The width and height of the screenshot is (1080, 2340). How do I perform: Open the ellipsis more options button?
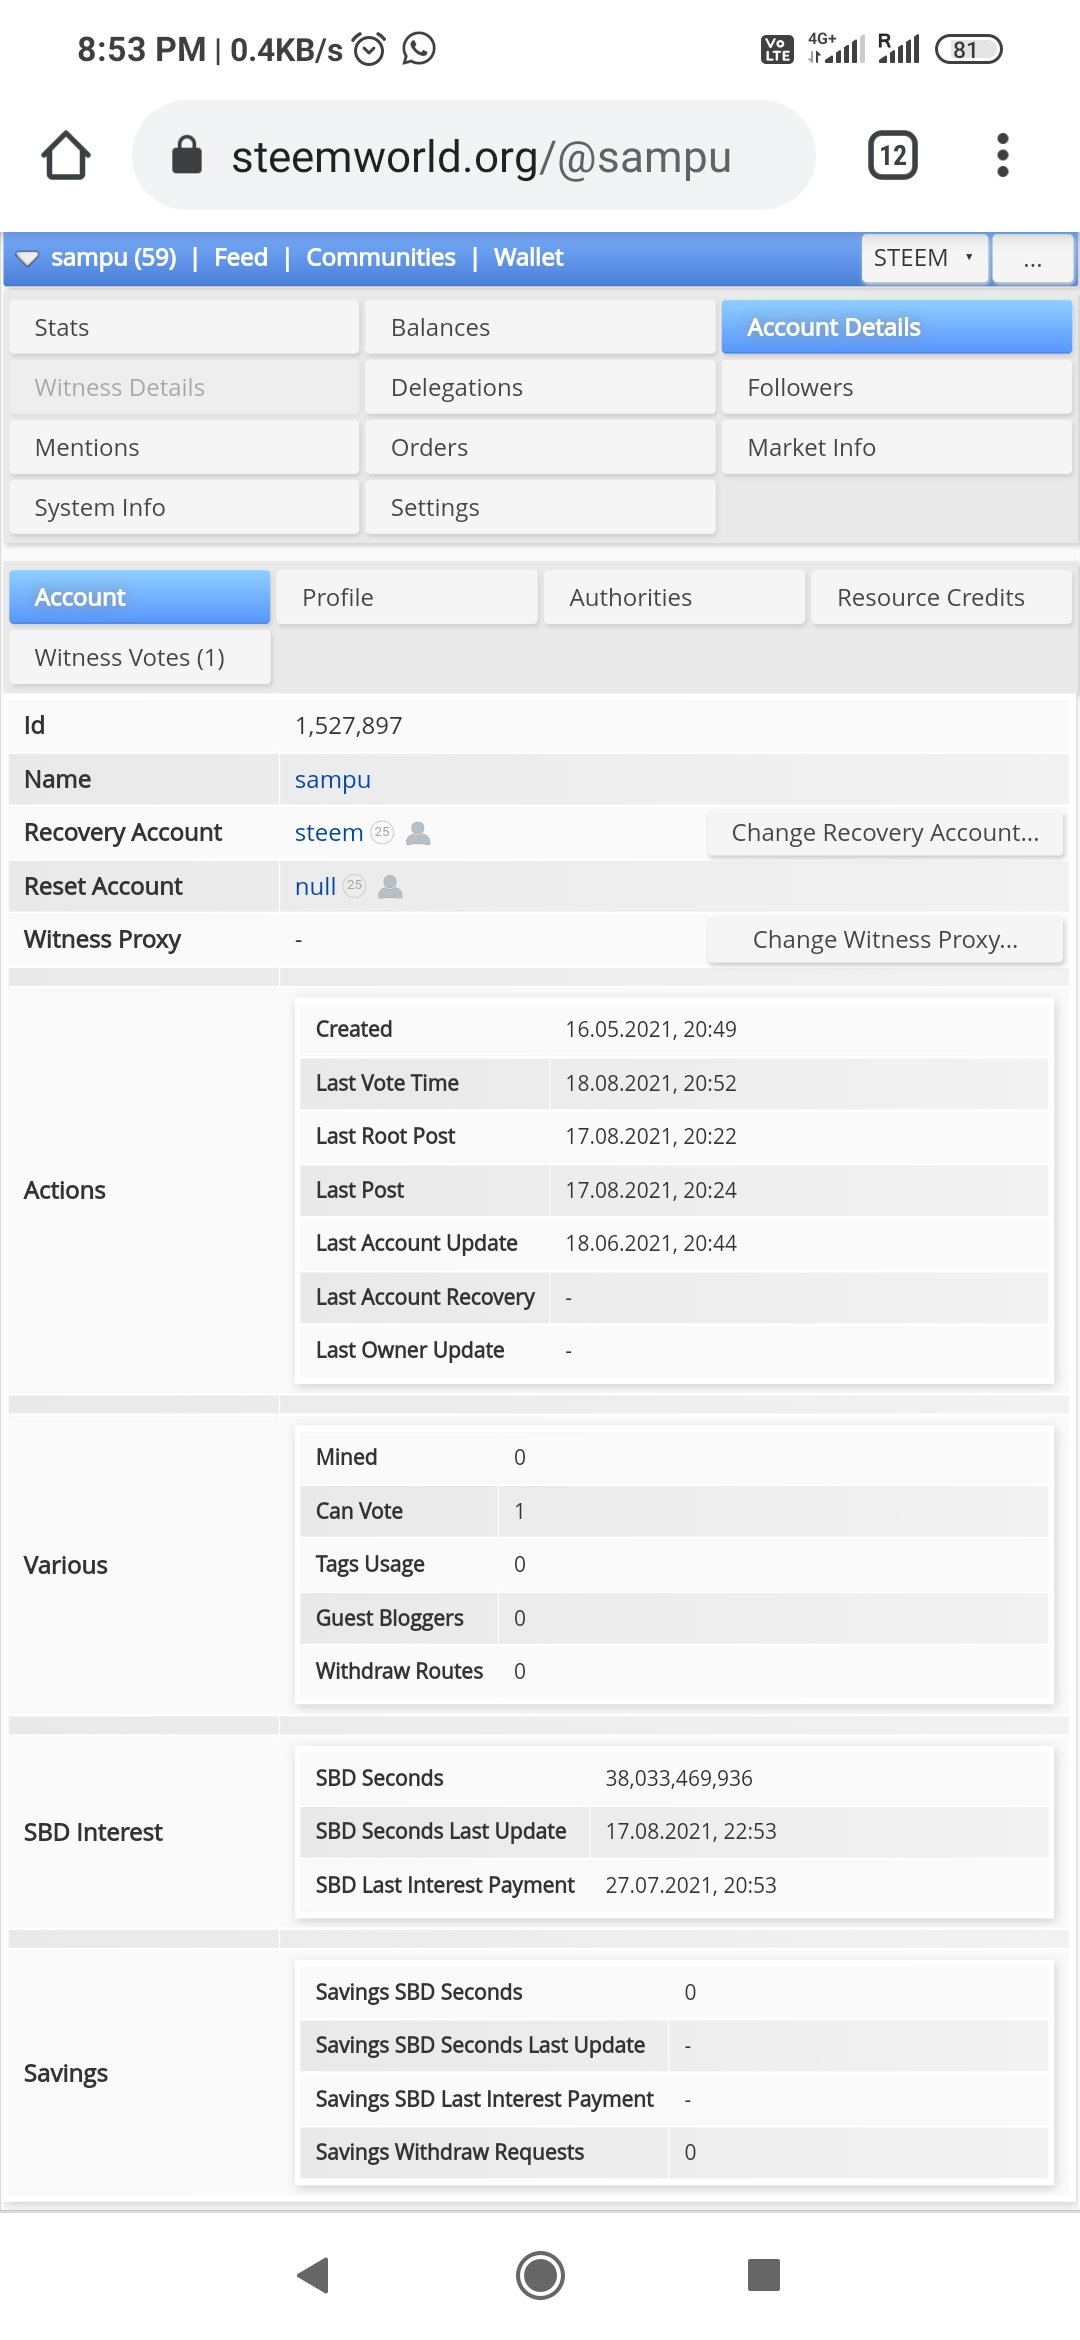point(1033,258)
